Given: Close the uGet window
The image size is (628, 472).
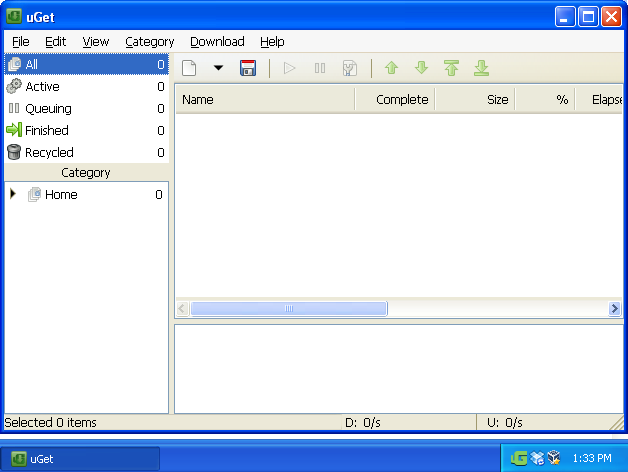Looking at the screenshot, I should (x=612, y=17).
